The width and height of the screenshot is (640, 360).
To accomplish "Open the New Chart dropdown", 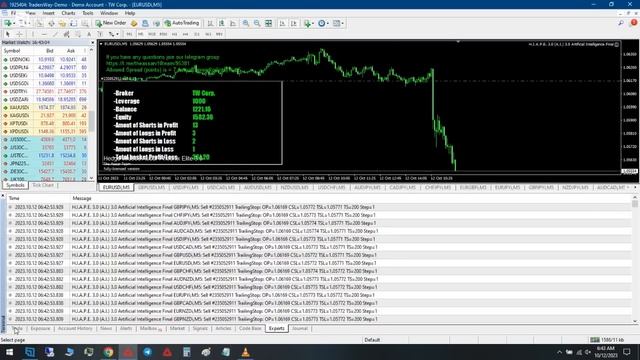I will point(9,23).
